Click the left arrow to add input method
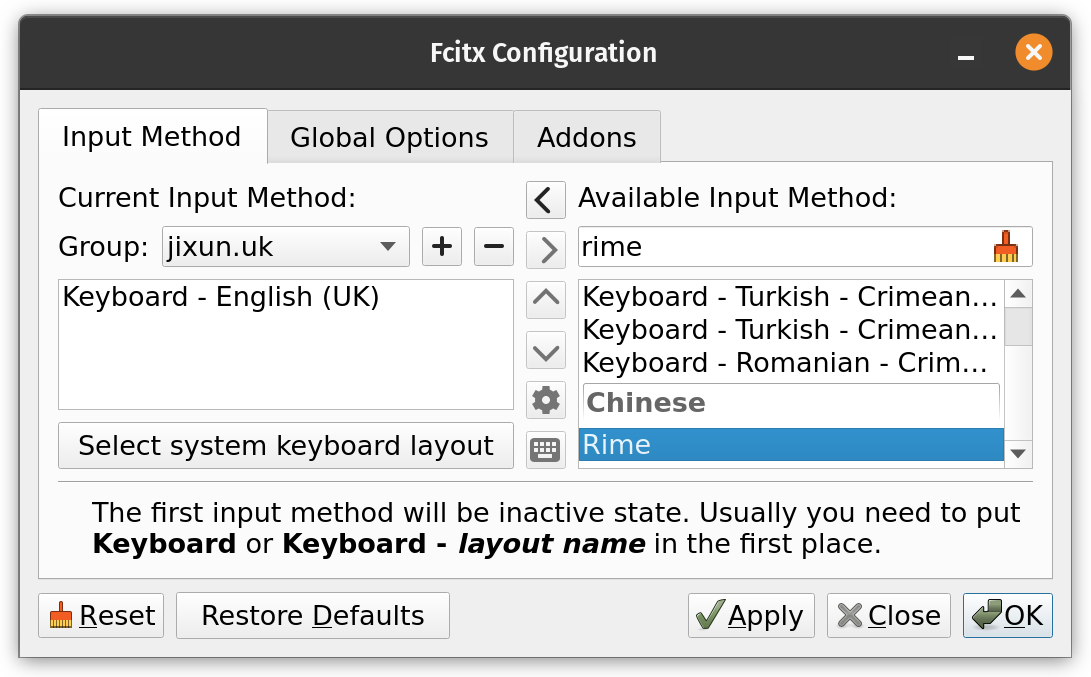Image resolution: width=1091 pixels, height=677 pixels. pos(545,200)
